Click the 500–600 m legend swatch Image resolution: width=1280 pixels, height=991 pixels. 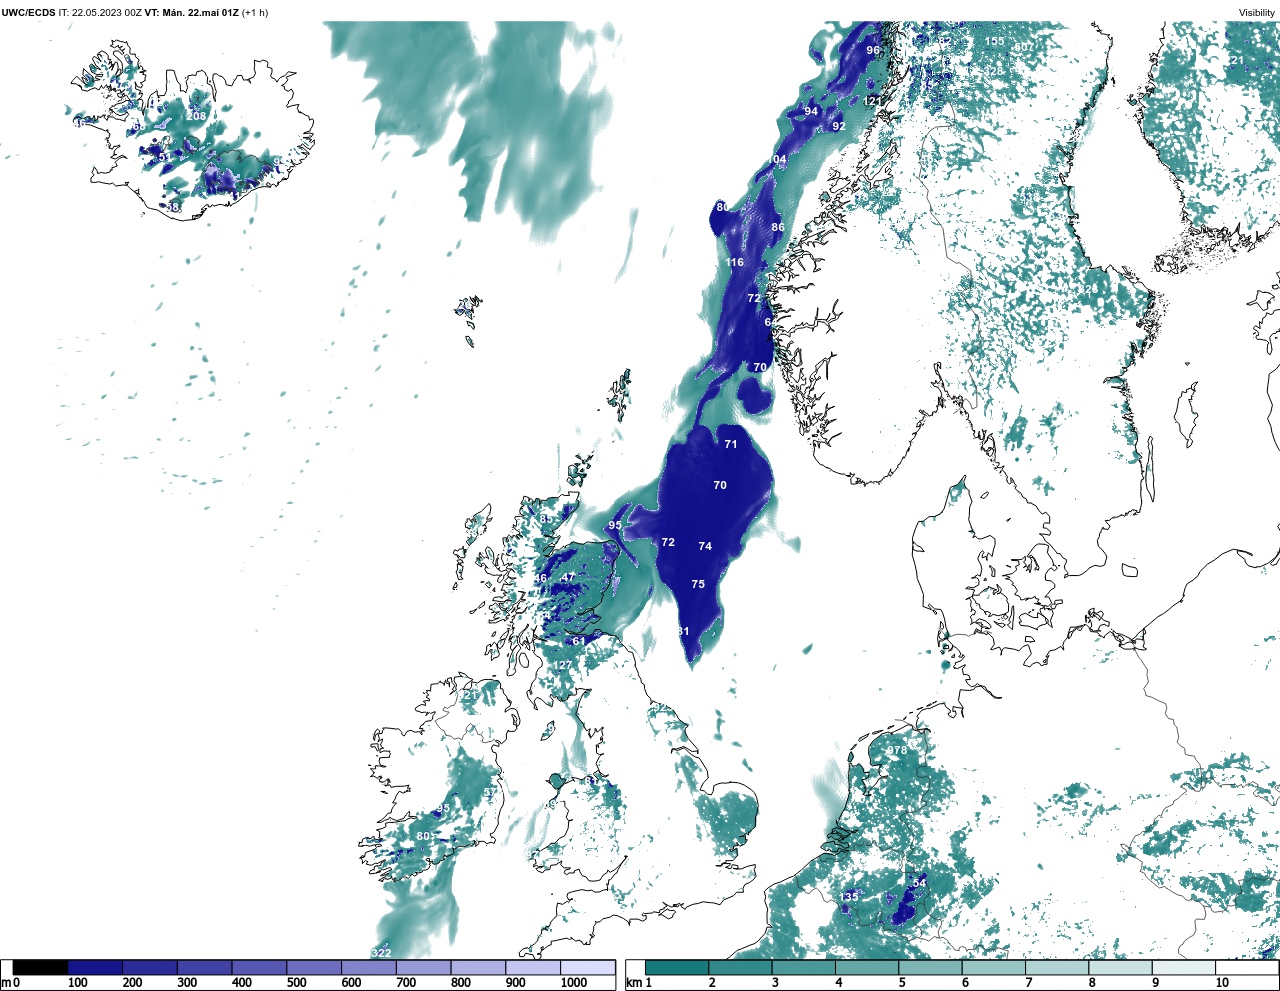[x=314, y=967]
